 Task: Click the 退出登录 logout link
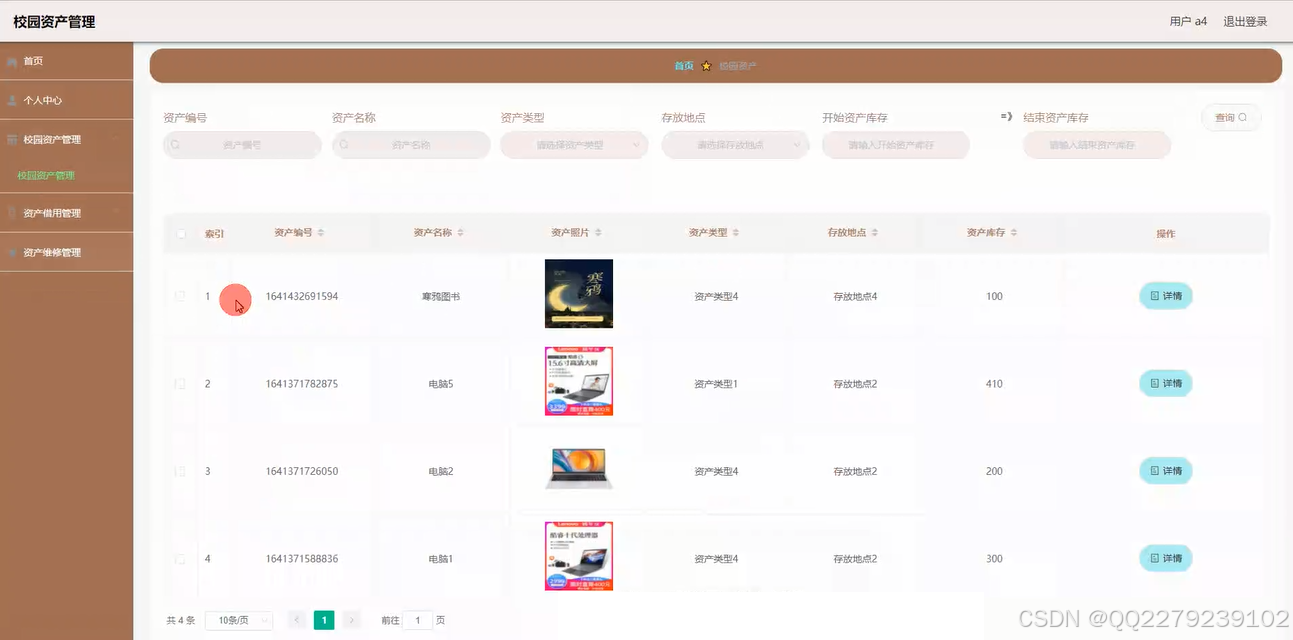click(x=1244, y=20)
